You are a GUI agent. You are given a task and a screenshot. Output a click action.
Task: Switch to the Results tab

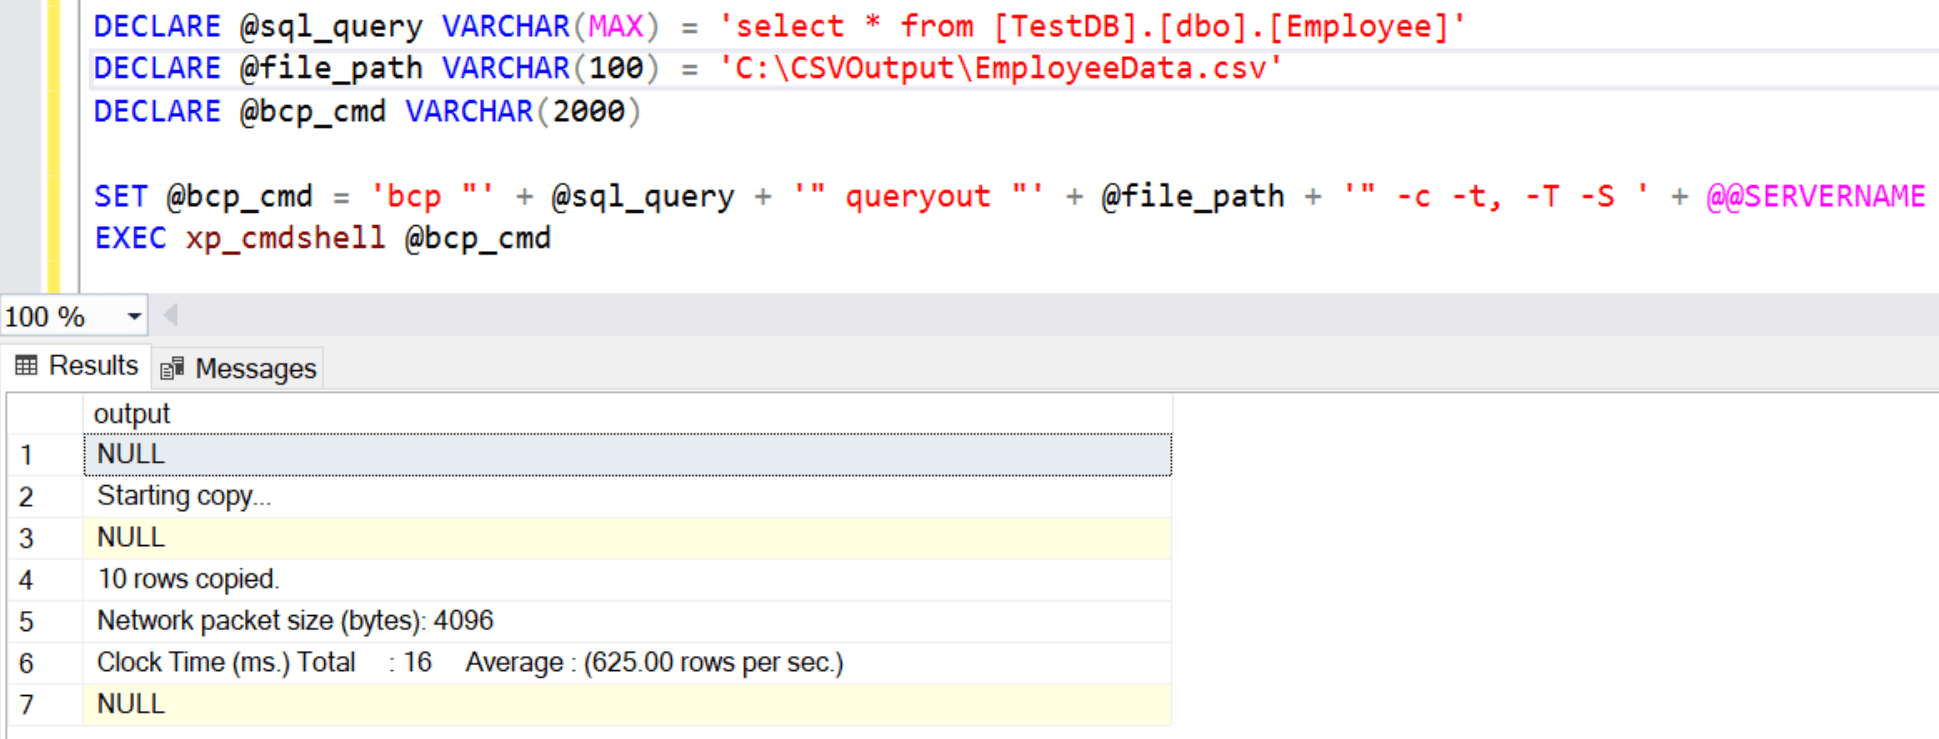[77, 366]
